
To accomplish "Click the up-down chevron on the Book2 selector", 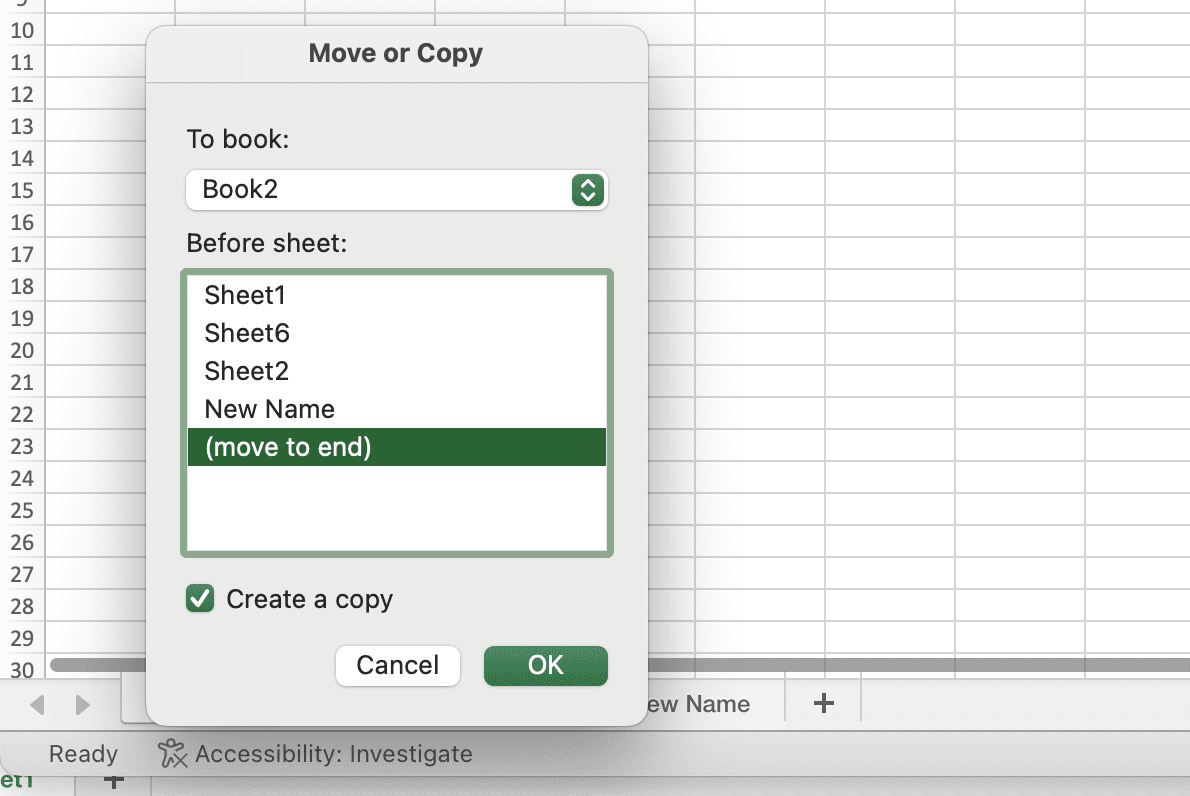I will [588, 190].
